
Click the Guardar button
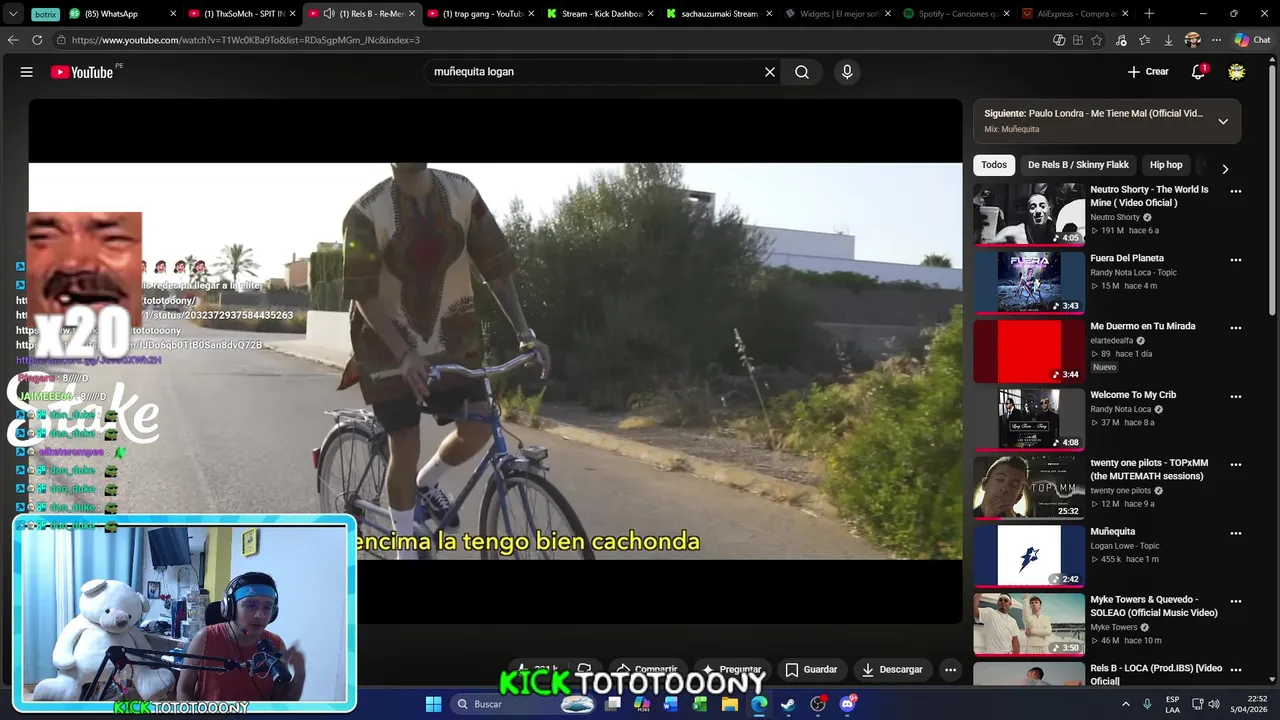(811, 670)
